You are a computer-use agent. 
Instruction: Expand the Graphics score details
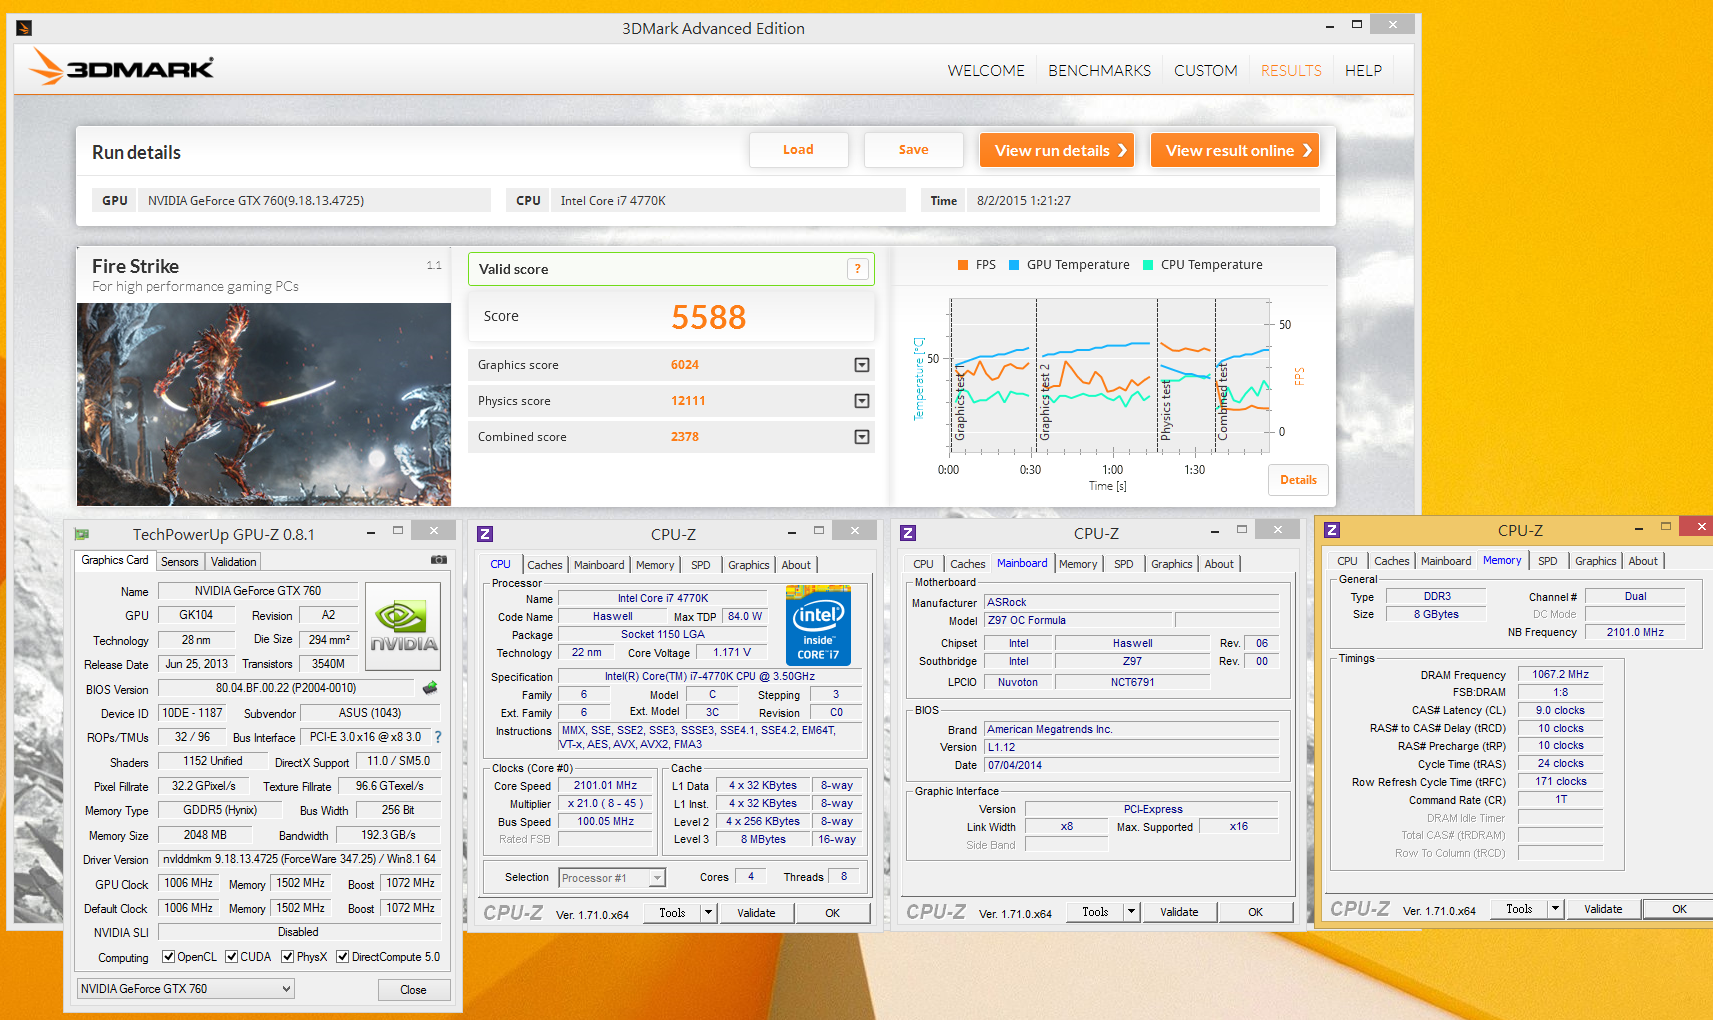pos(861,365)
